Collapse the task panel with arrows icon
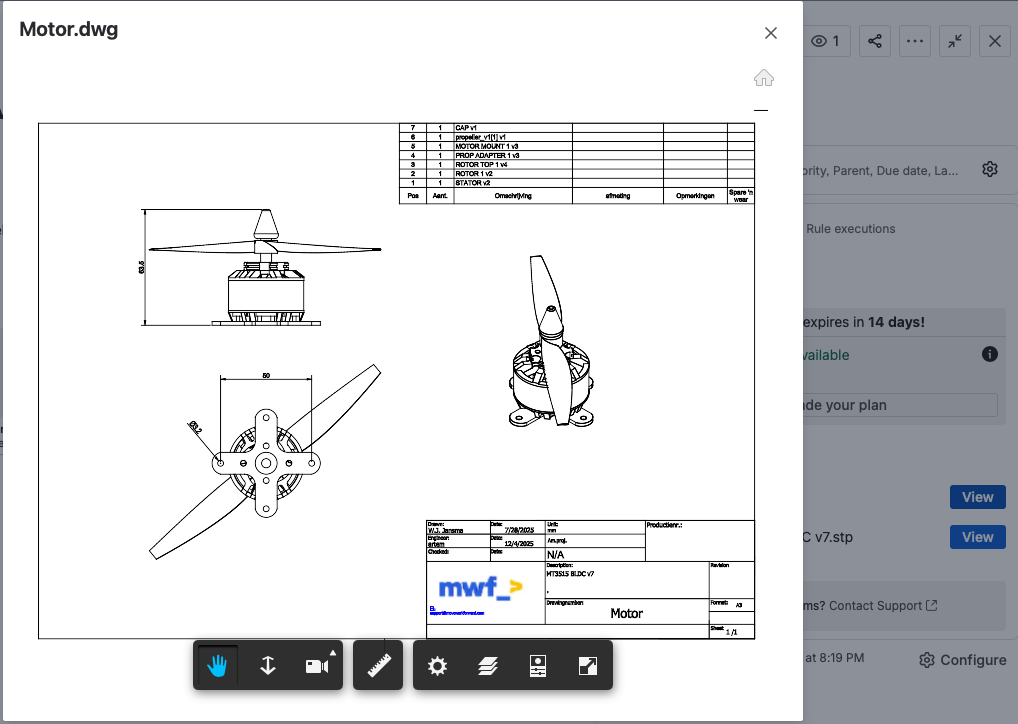This screenshot has height=724, width=1018. tap(956, 41)
